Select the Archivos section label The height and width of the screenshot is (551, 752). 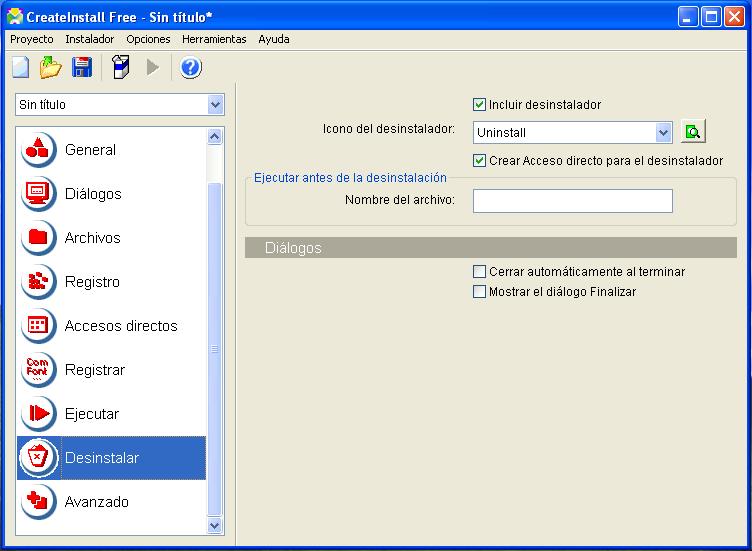[x=93, y=238]
